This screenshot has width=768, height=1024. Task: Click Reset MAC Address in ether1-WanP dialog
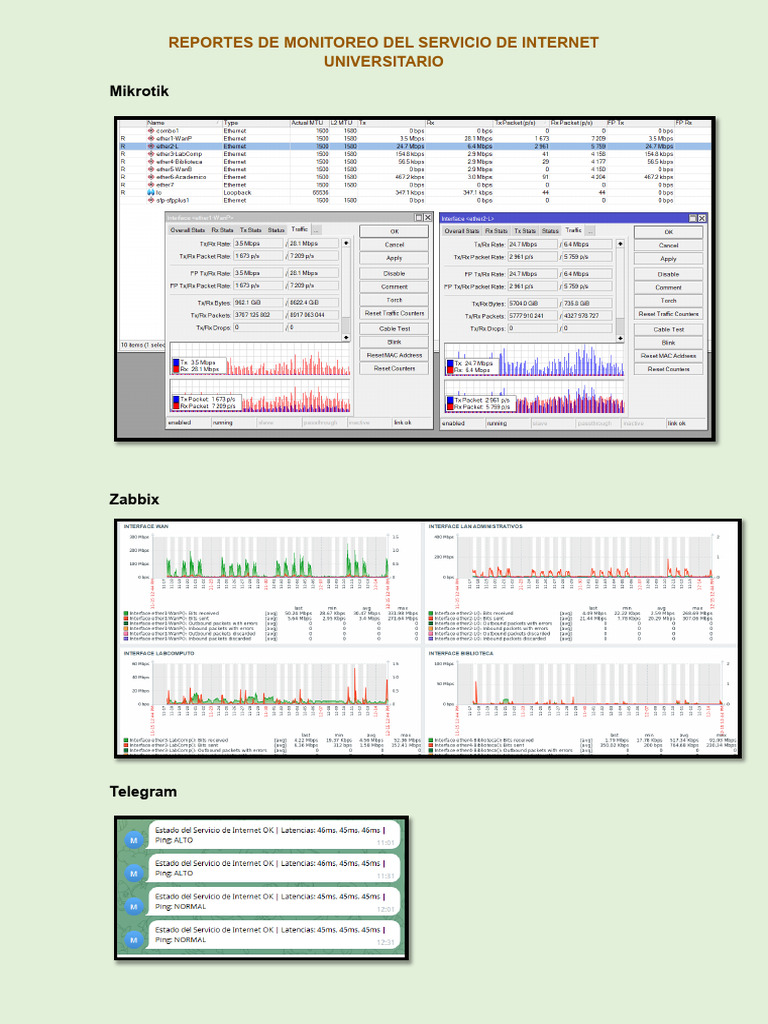click(x=394, y=355)
